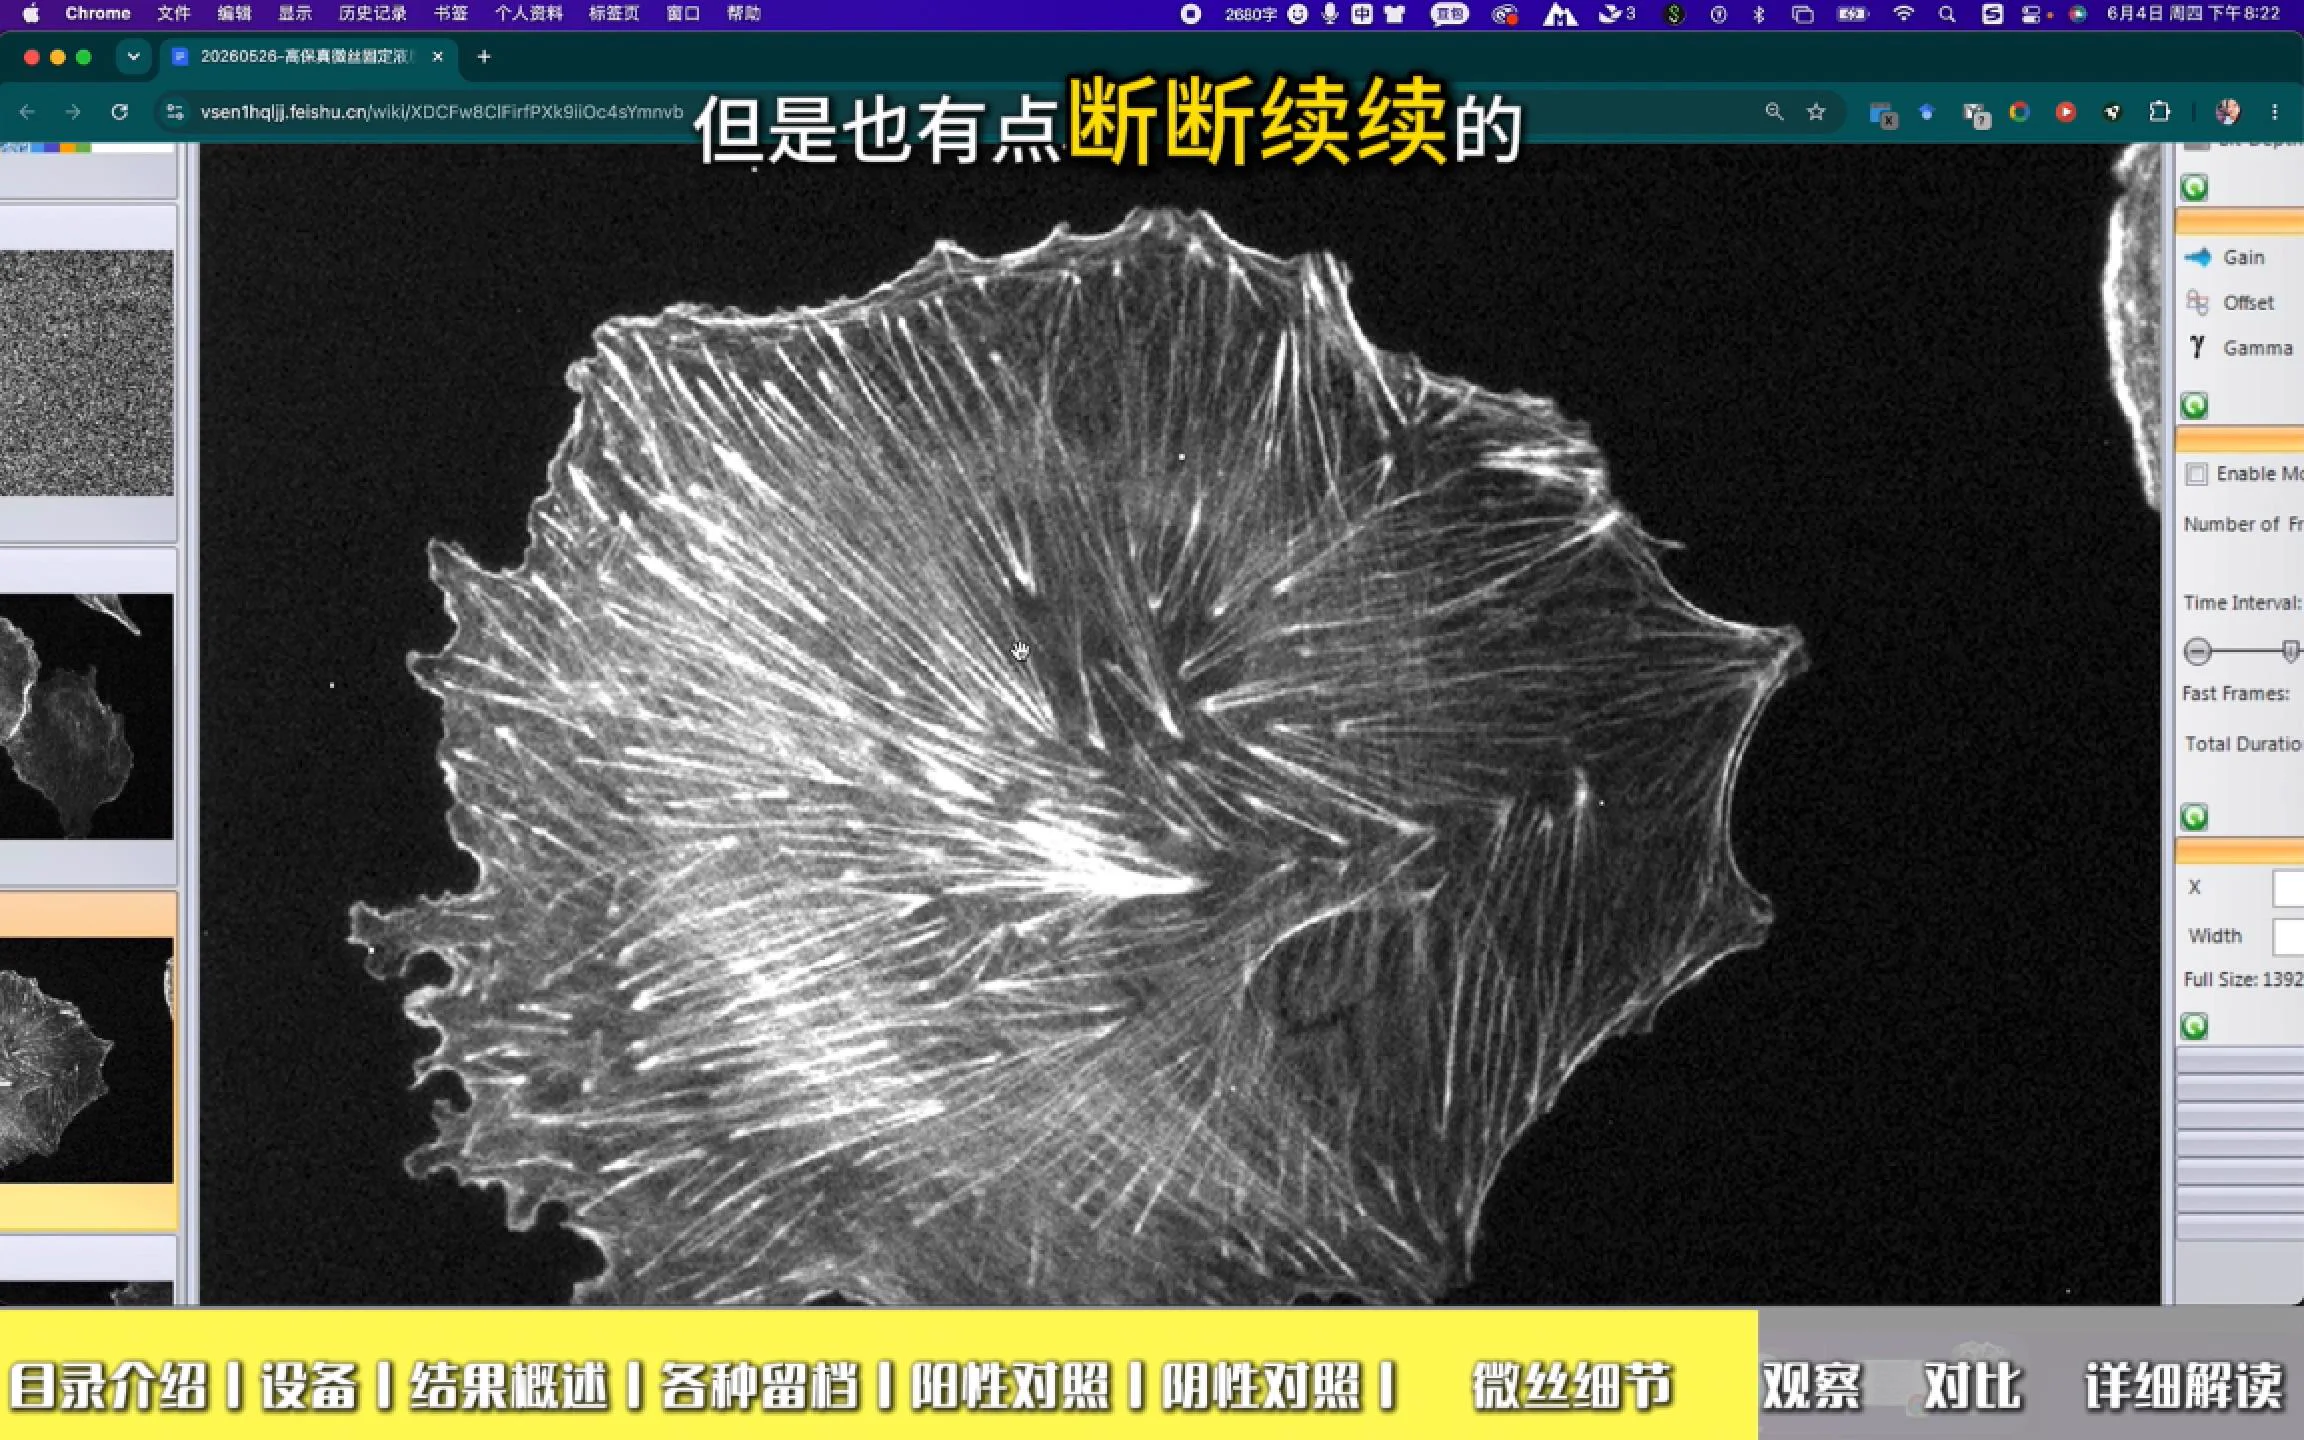Select the highlighted single-cell thumbnail
The height and width of the screenshot is (1440, 2304).
click(86, 1060)
